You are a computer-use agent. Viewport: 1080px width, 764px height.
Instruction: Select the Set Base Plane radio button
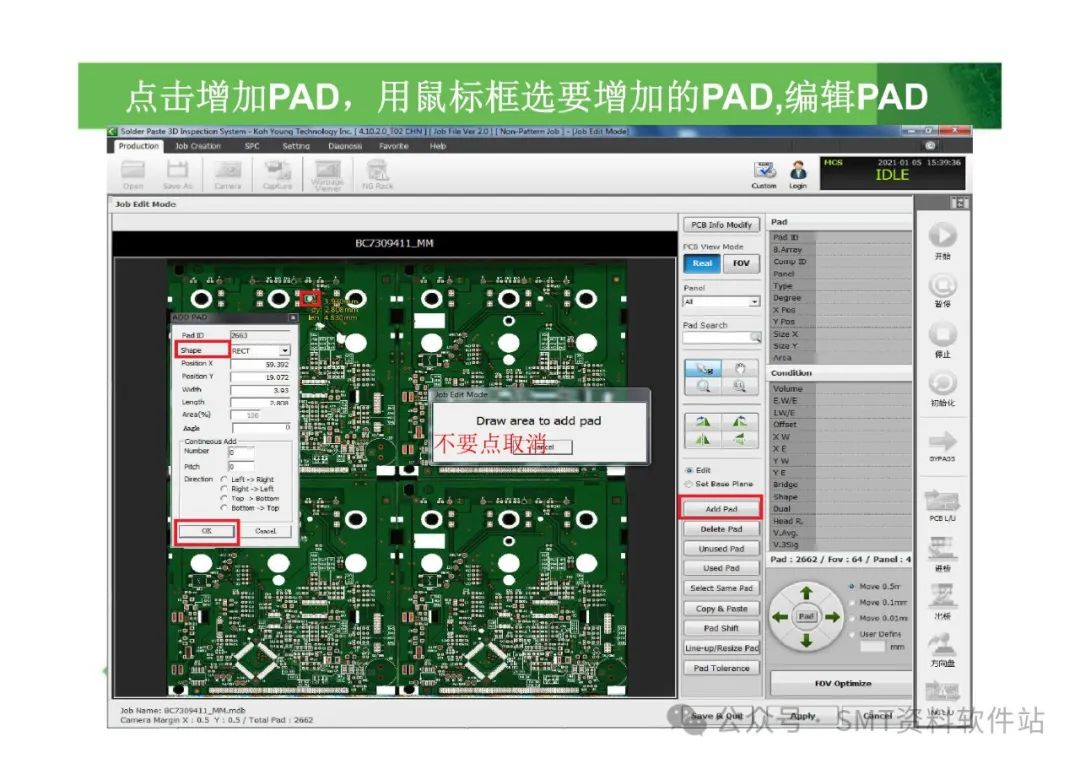[689, 484]
